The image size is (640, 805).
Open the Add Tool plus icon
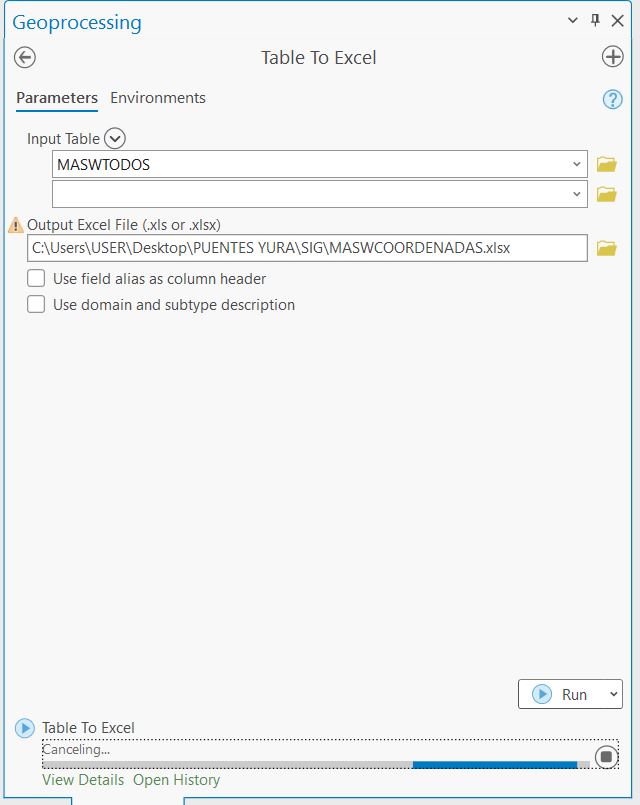tap(613, 57)
